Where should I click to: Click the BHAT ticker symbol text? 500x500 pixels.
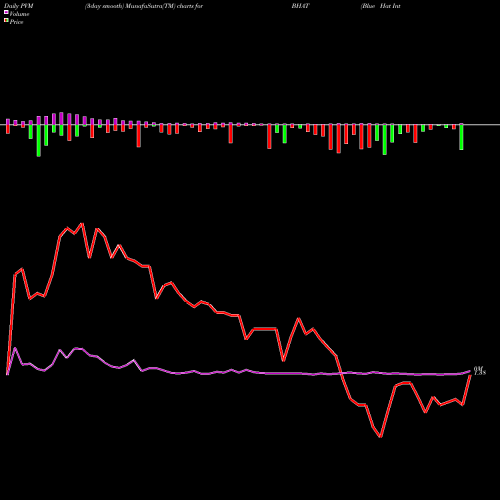[x=300, y=6]
